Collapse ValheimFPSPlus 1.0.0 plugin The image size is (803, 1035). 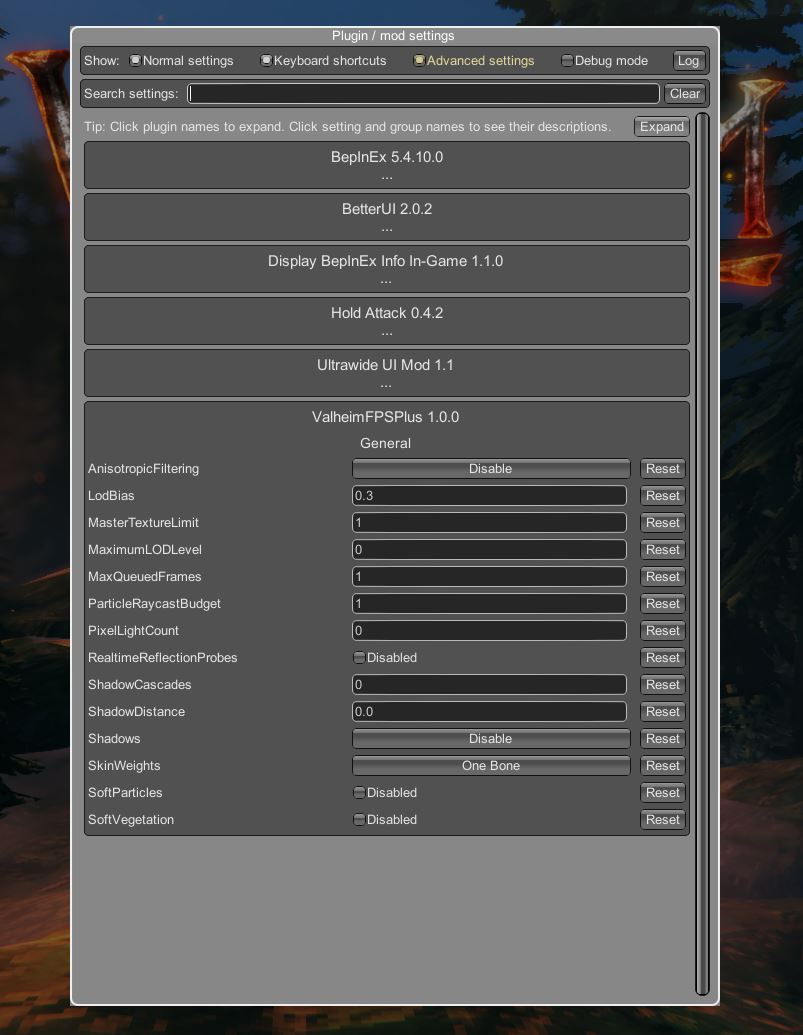click(x=385, y=417)
